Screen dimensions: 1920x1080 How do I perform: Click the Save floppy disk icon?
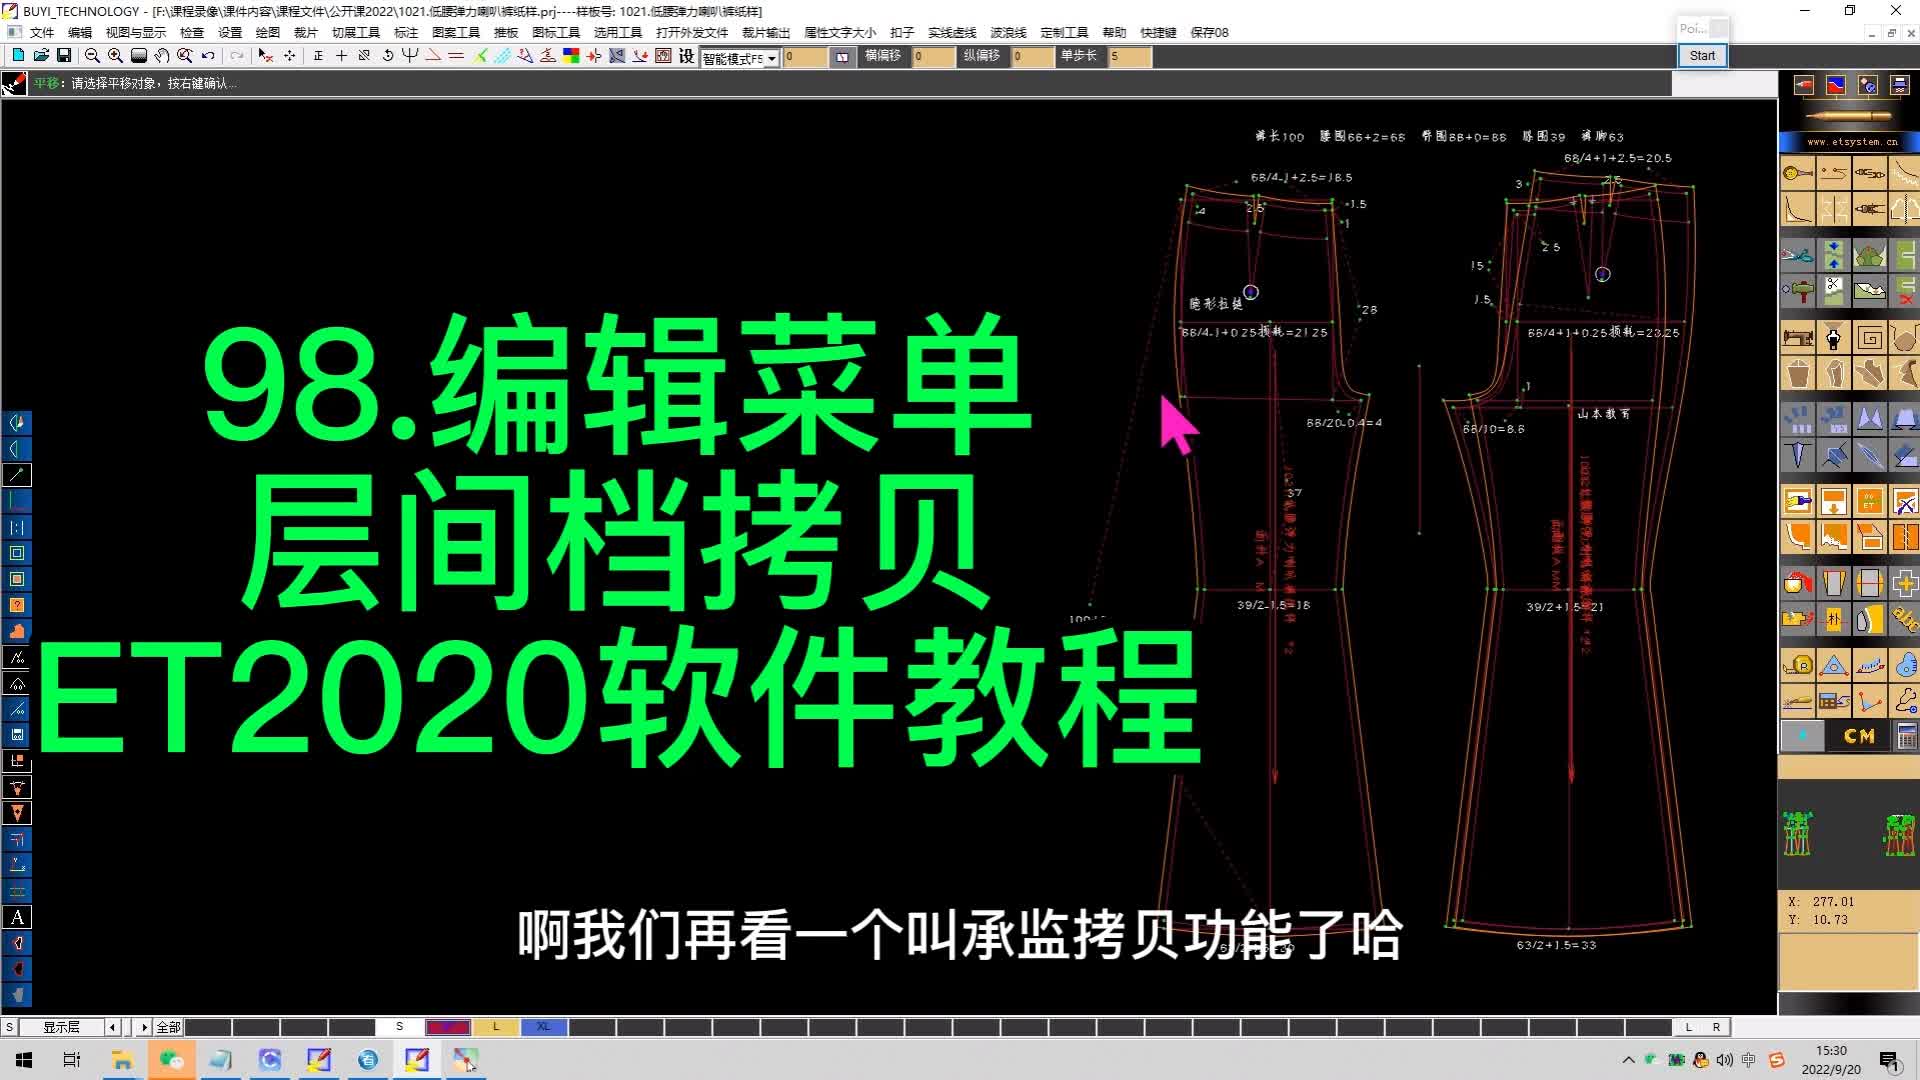(64, 56)
